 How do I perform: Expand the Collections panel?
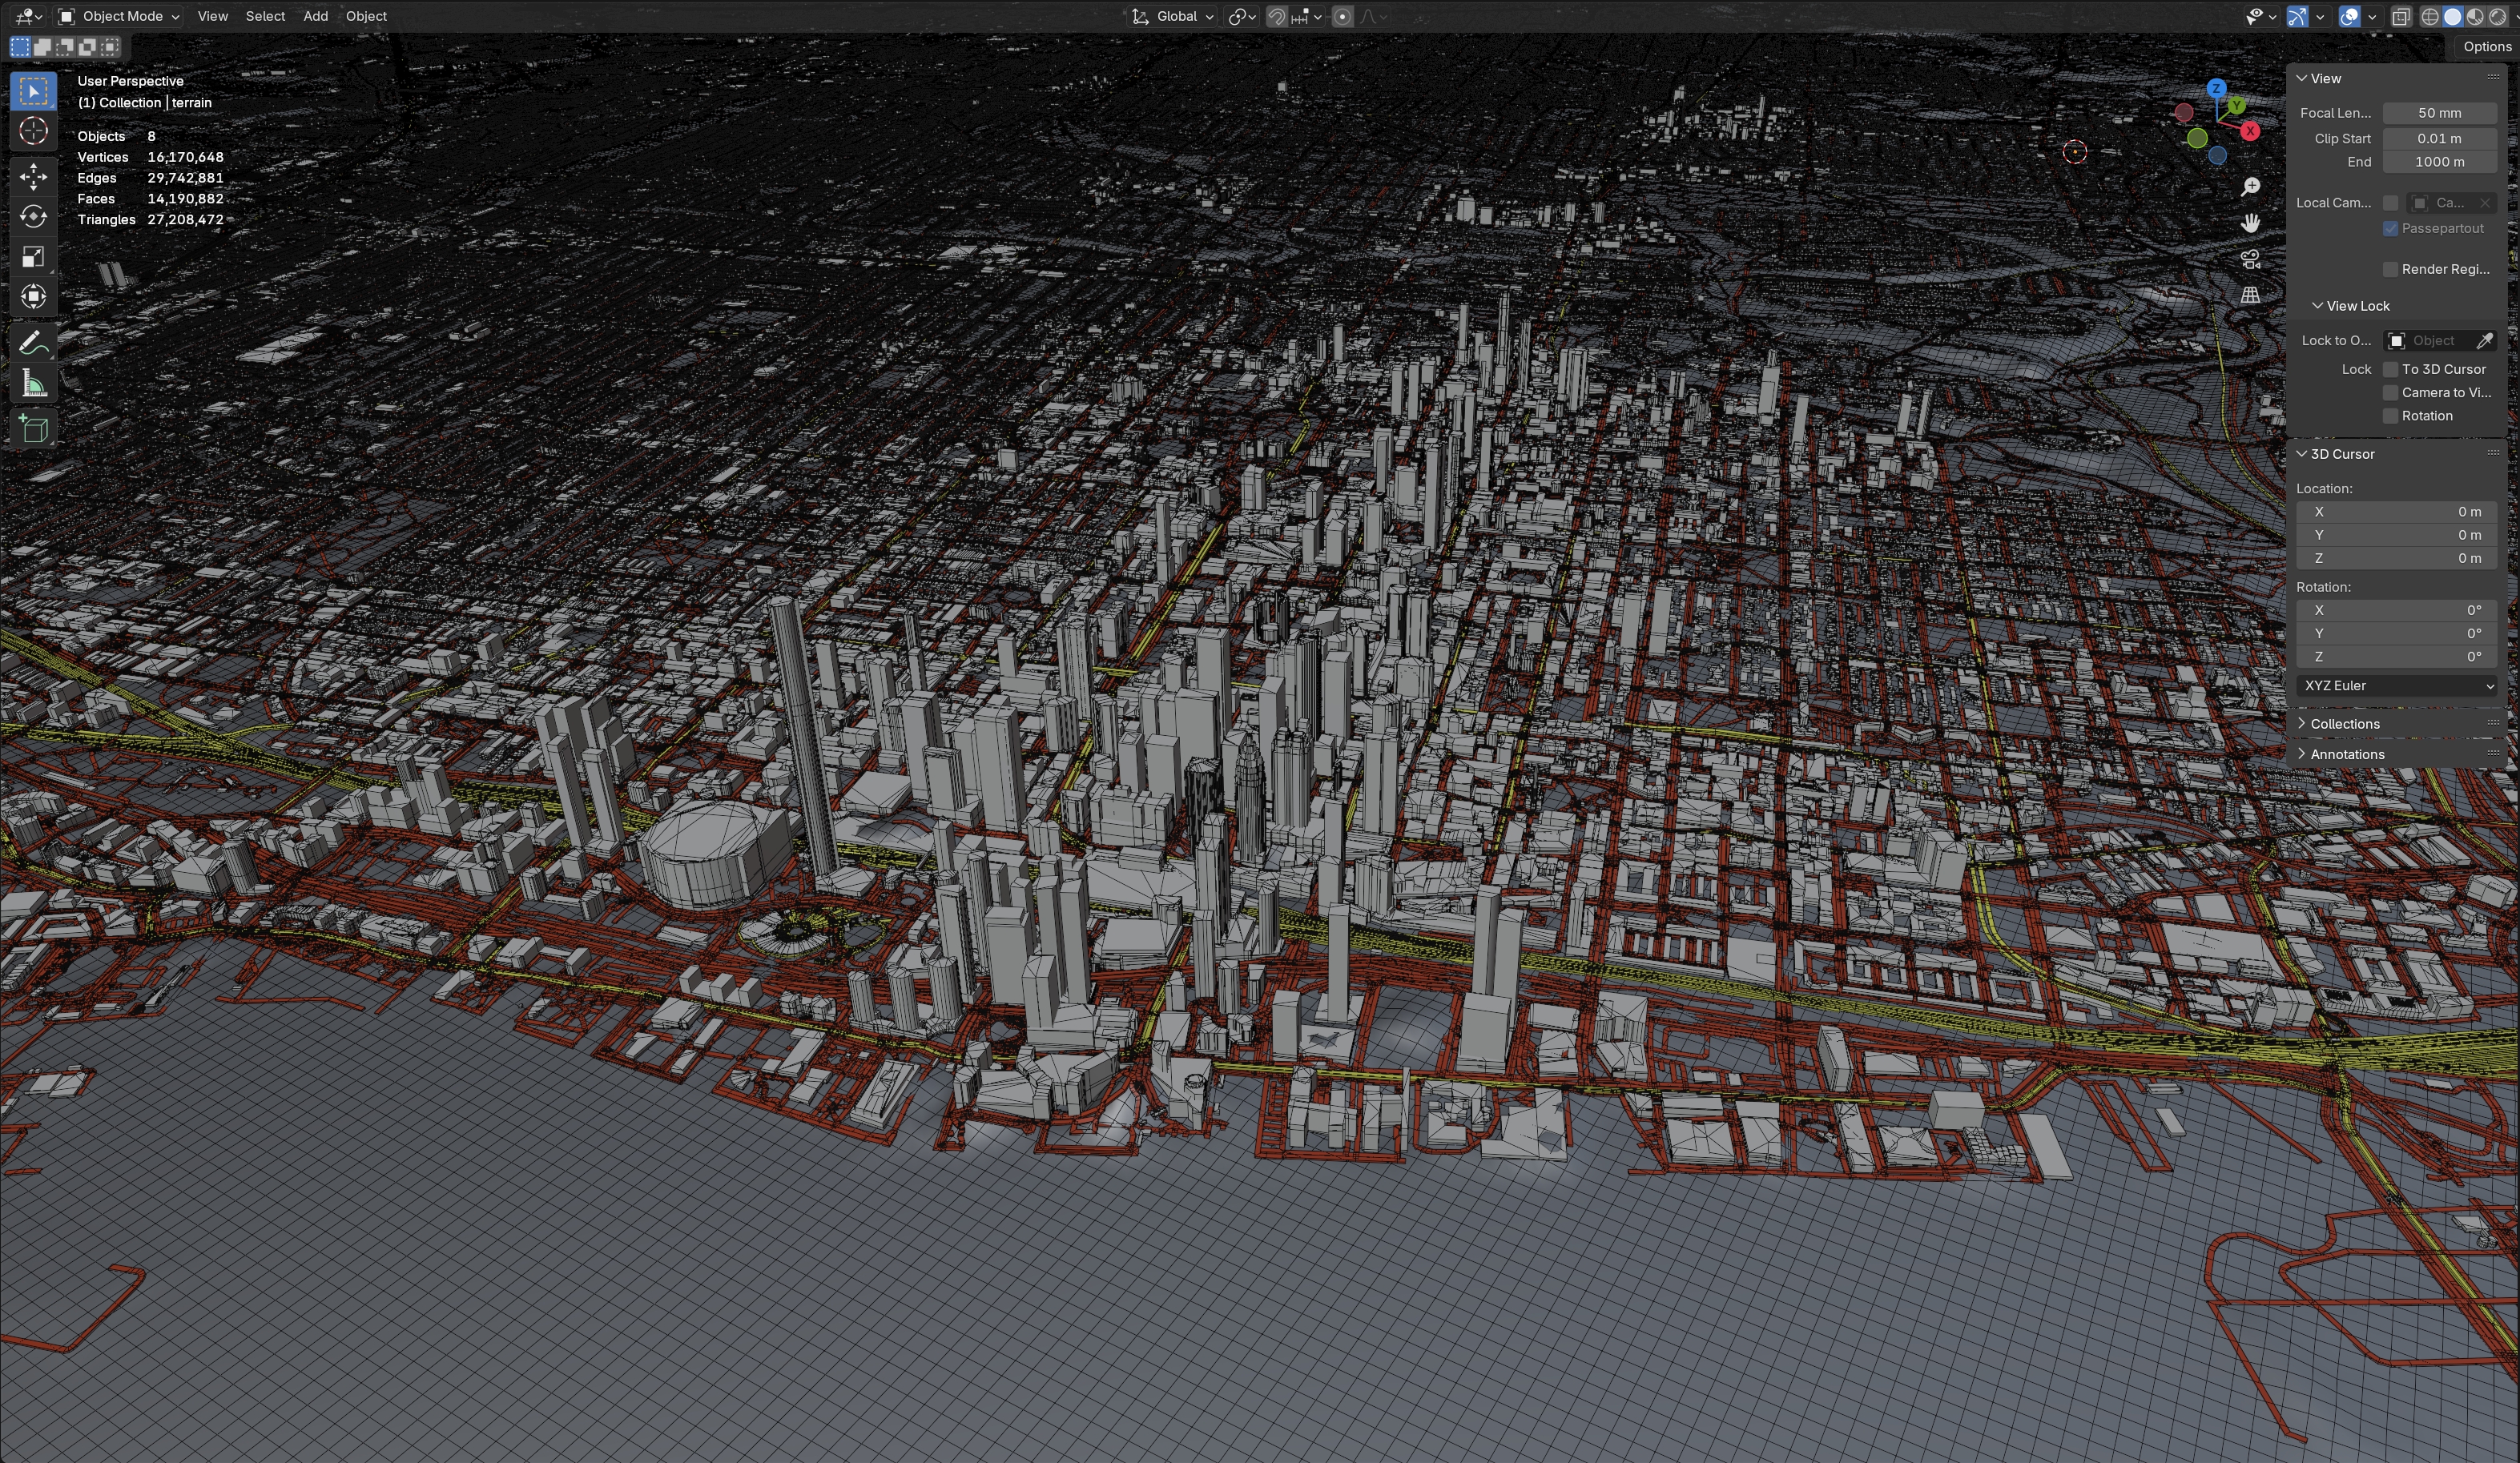point(2344,724)
